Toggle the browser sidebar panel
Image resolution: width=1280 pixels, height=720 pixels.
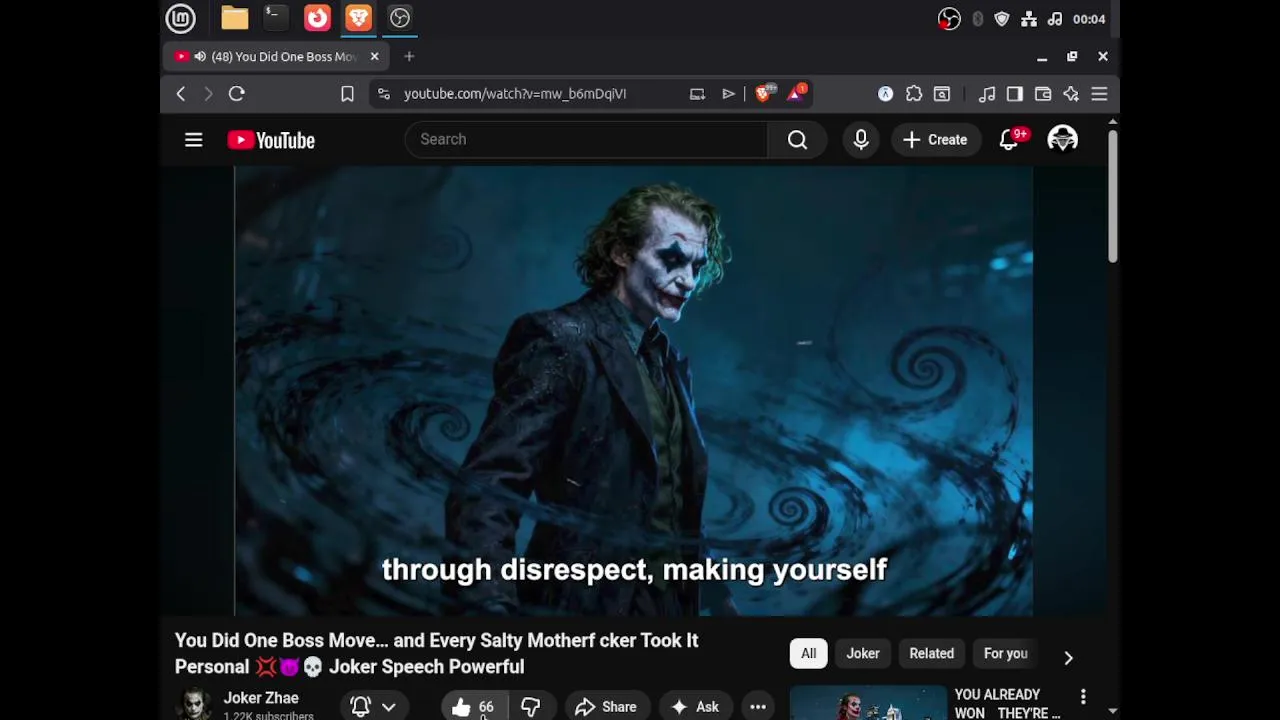(1015, 94)
